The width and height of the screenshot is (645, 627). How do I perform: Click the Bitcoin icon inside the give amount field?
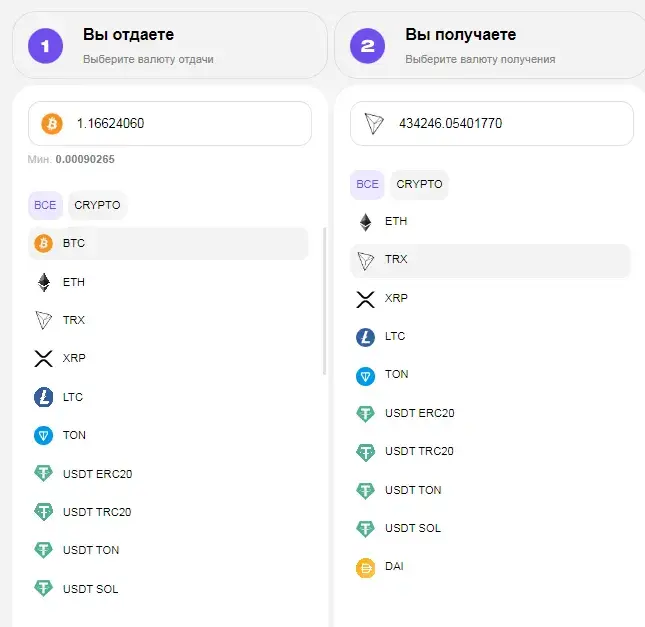coord(52,123)
